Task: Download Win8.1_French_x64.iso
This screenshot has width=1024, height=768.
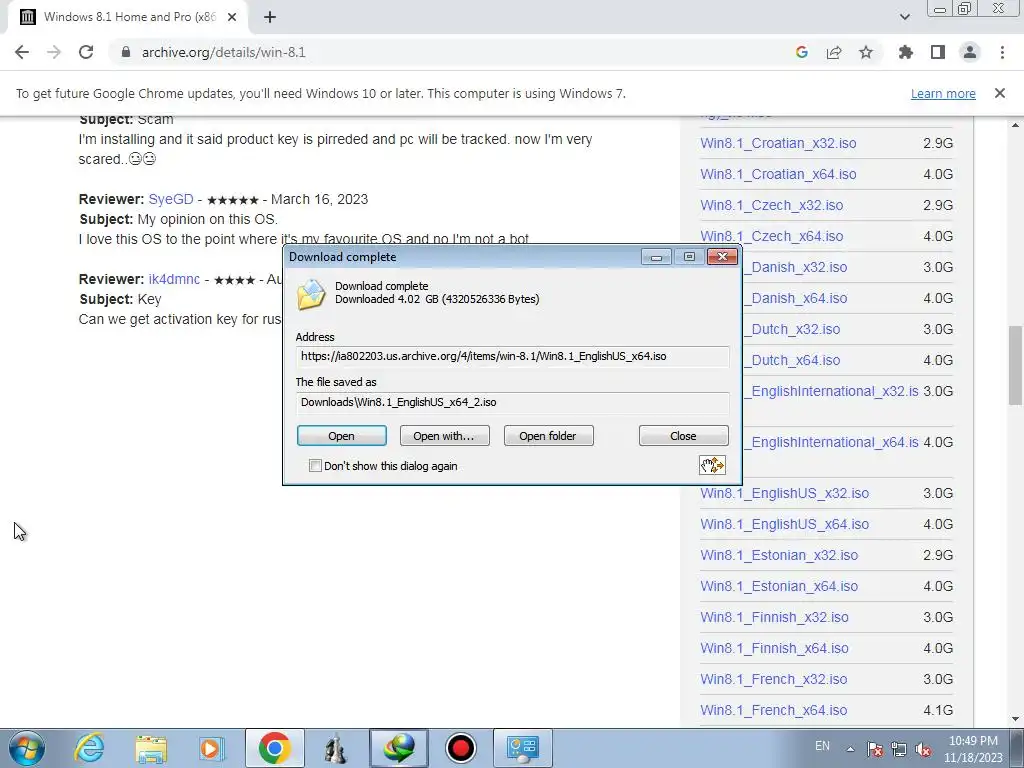Action: [x=774, y=711]
